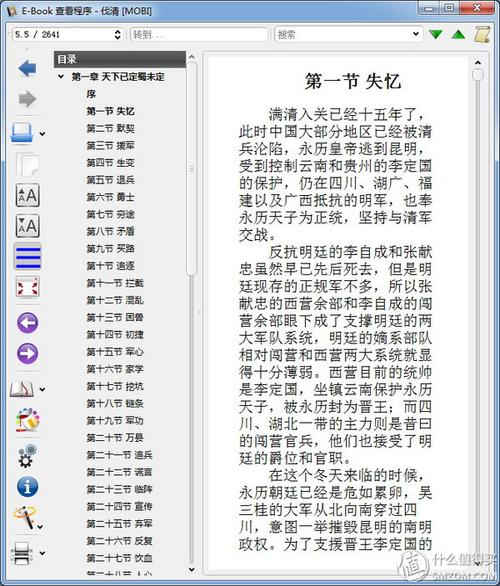Open the search history dropdown arrow
Viewport: 500px width, 586px height.
point(416,34)
